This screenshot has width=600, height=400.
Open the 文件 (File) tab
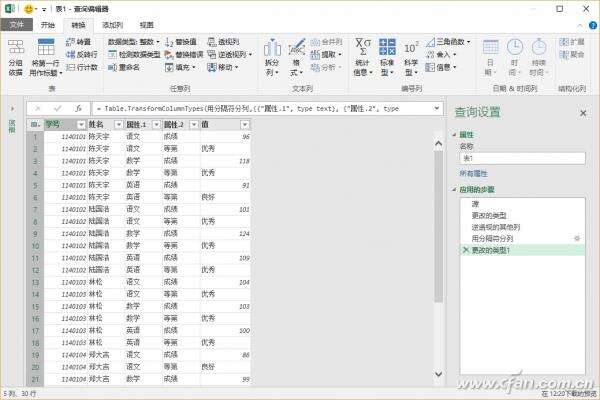click(17, 25)
